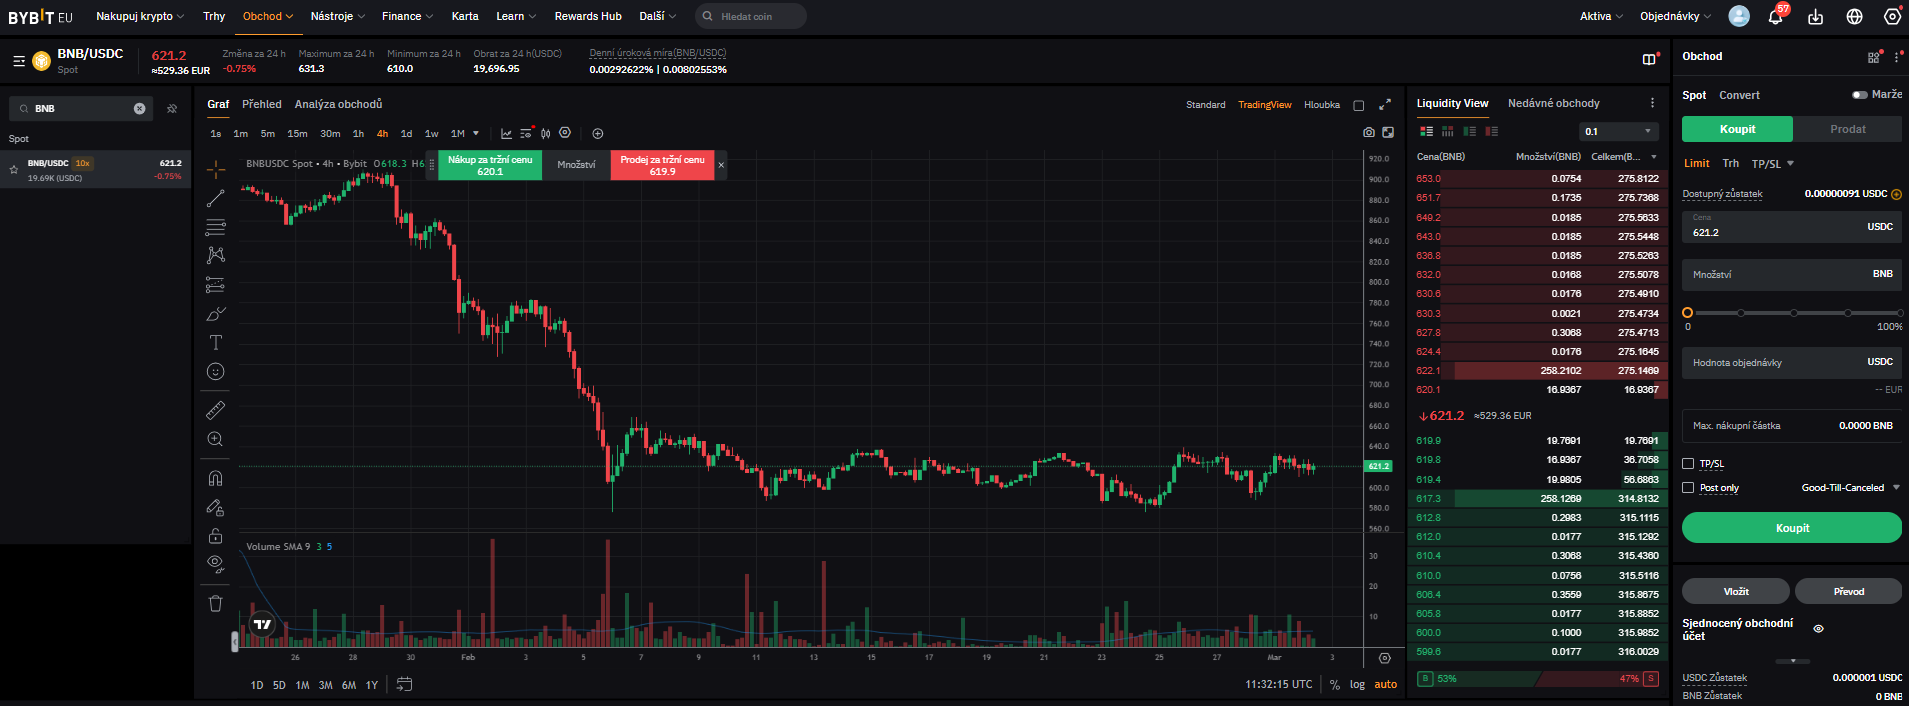Viewport: 1909px width, 706px height.
Task: Select the ruler measure tool
Action: tap(215, 410)
